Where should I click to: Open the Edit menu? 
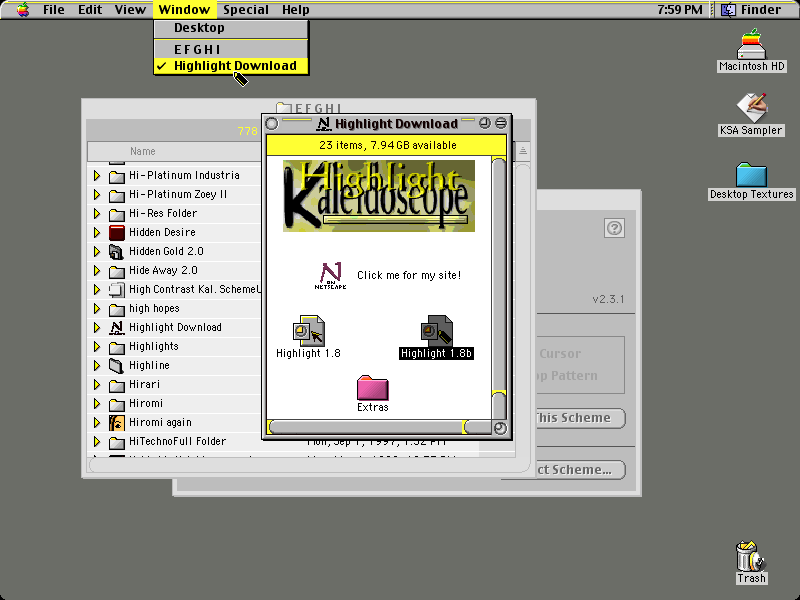[90, 10]
